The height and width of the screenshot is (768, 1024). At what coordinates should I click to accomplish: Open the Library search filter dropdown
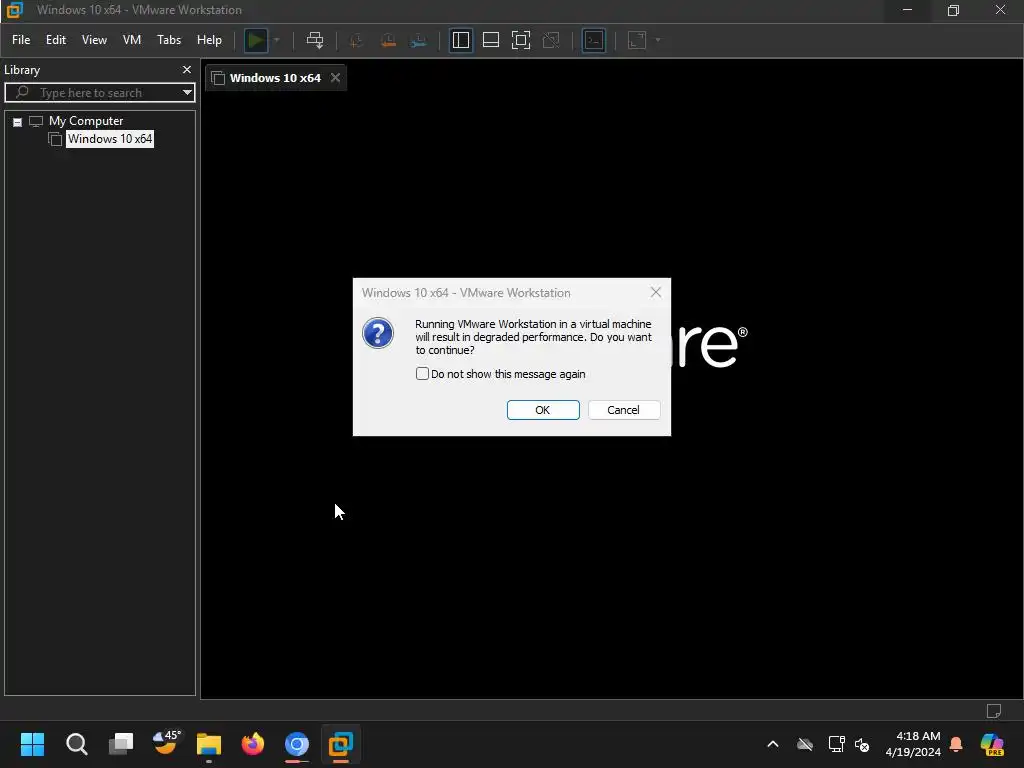tap(187, 93)
